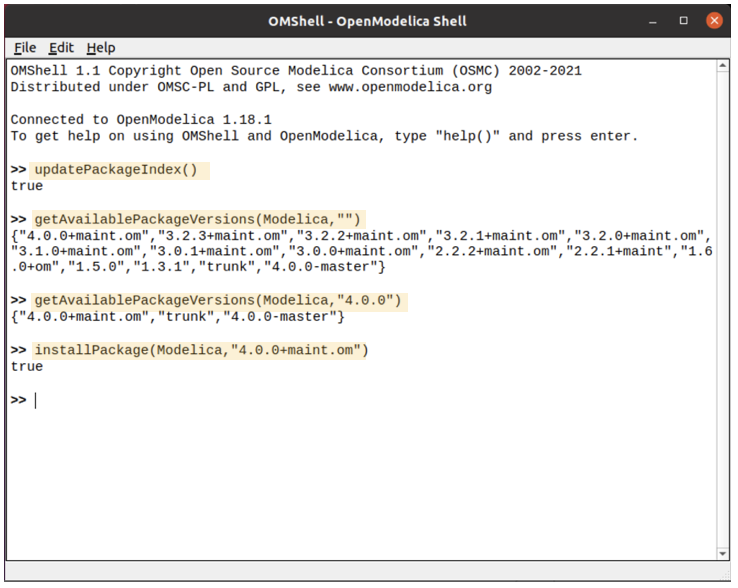This screenshot has height=588, width=738.
Task: Click the {"4.0.0+maint.om","trunk","4.0.0-master"} result
Action: (177, 317)
